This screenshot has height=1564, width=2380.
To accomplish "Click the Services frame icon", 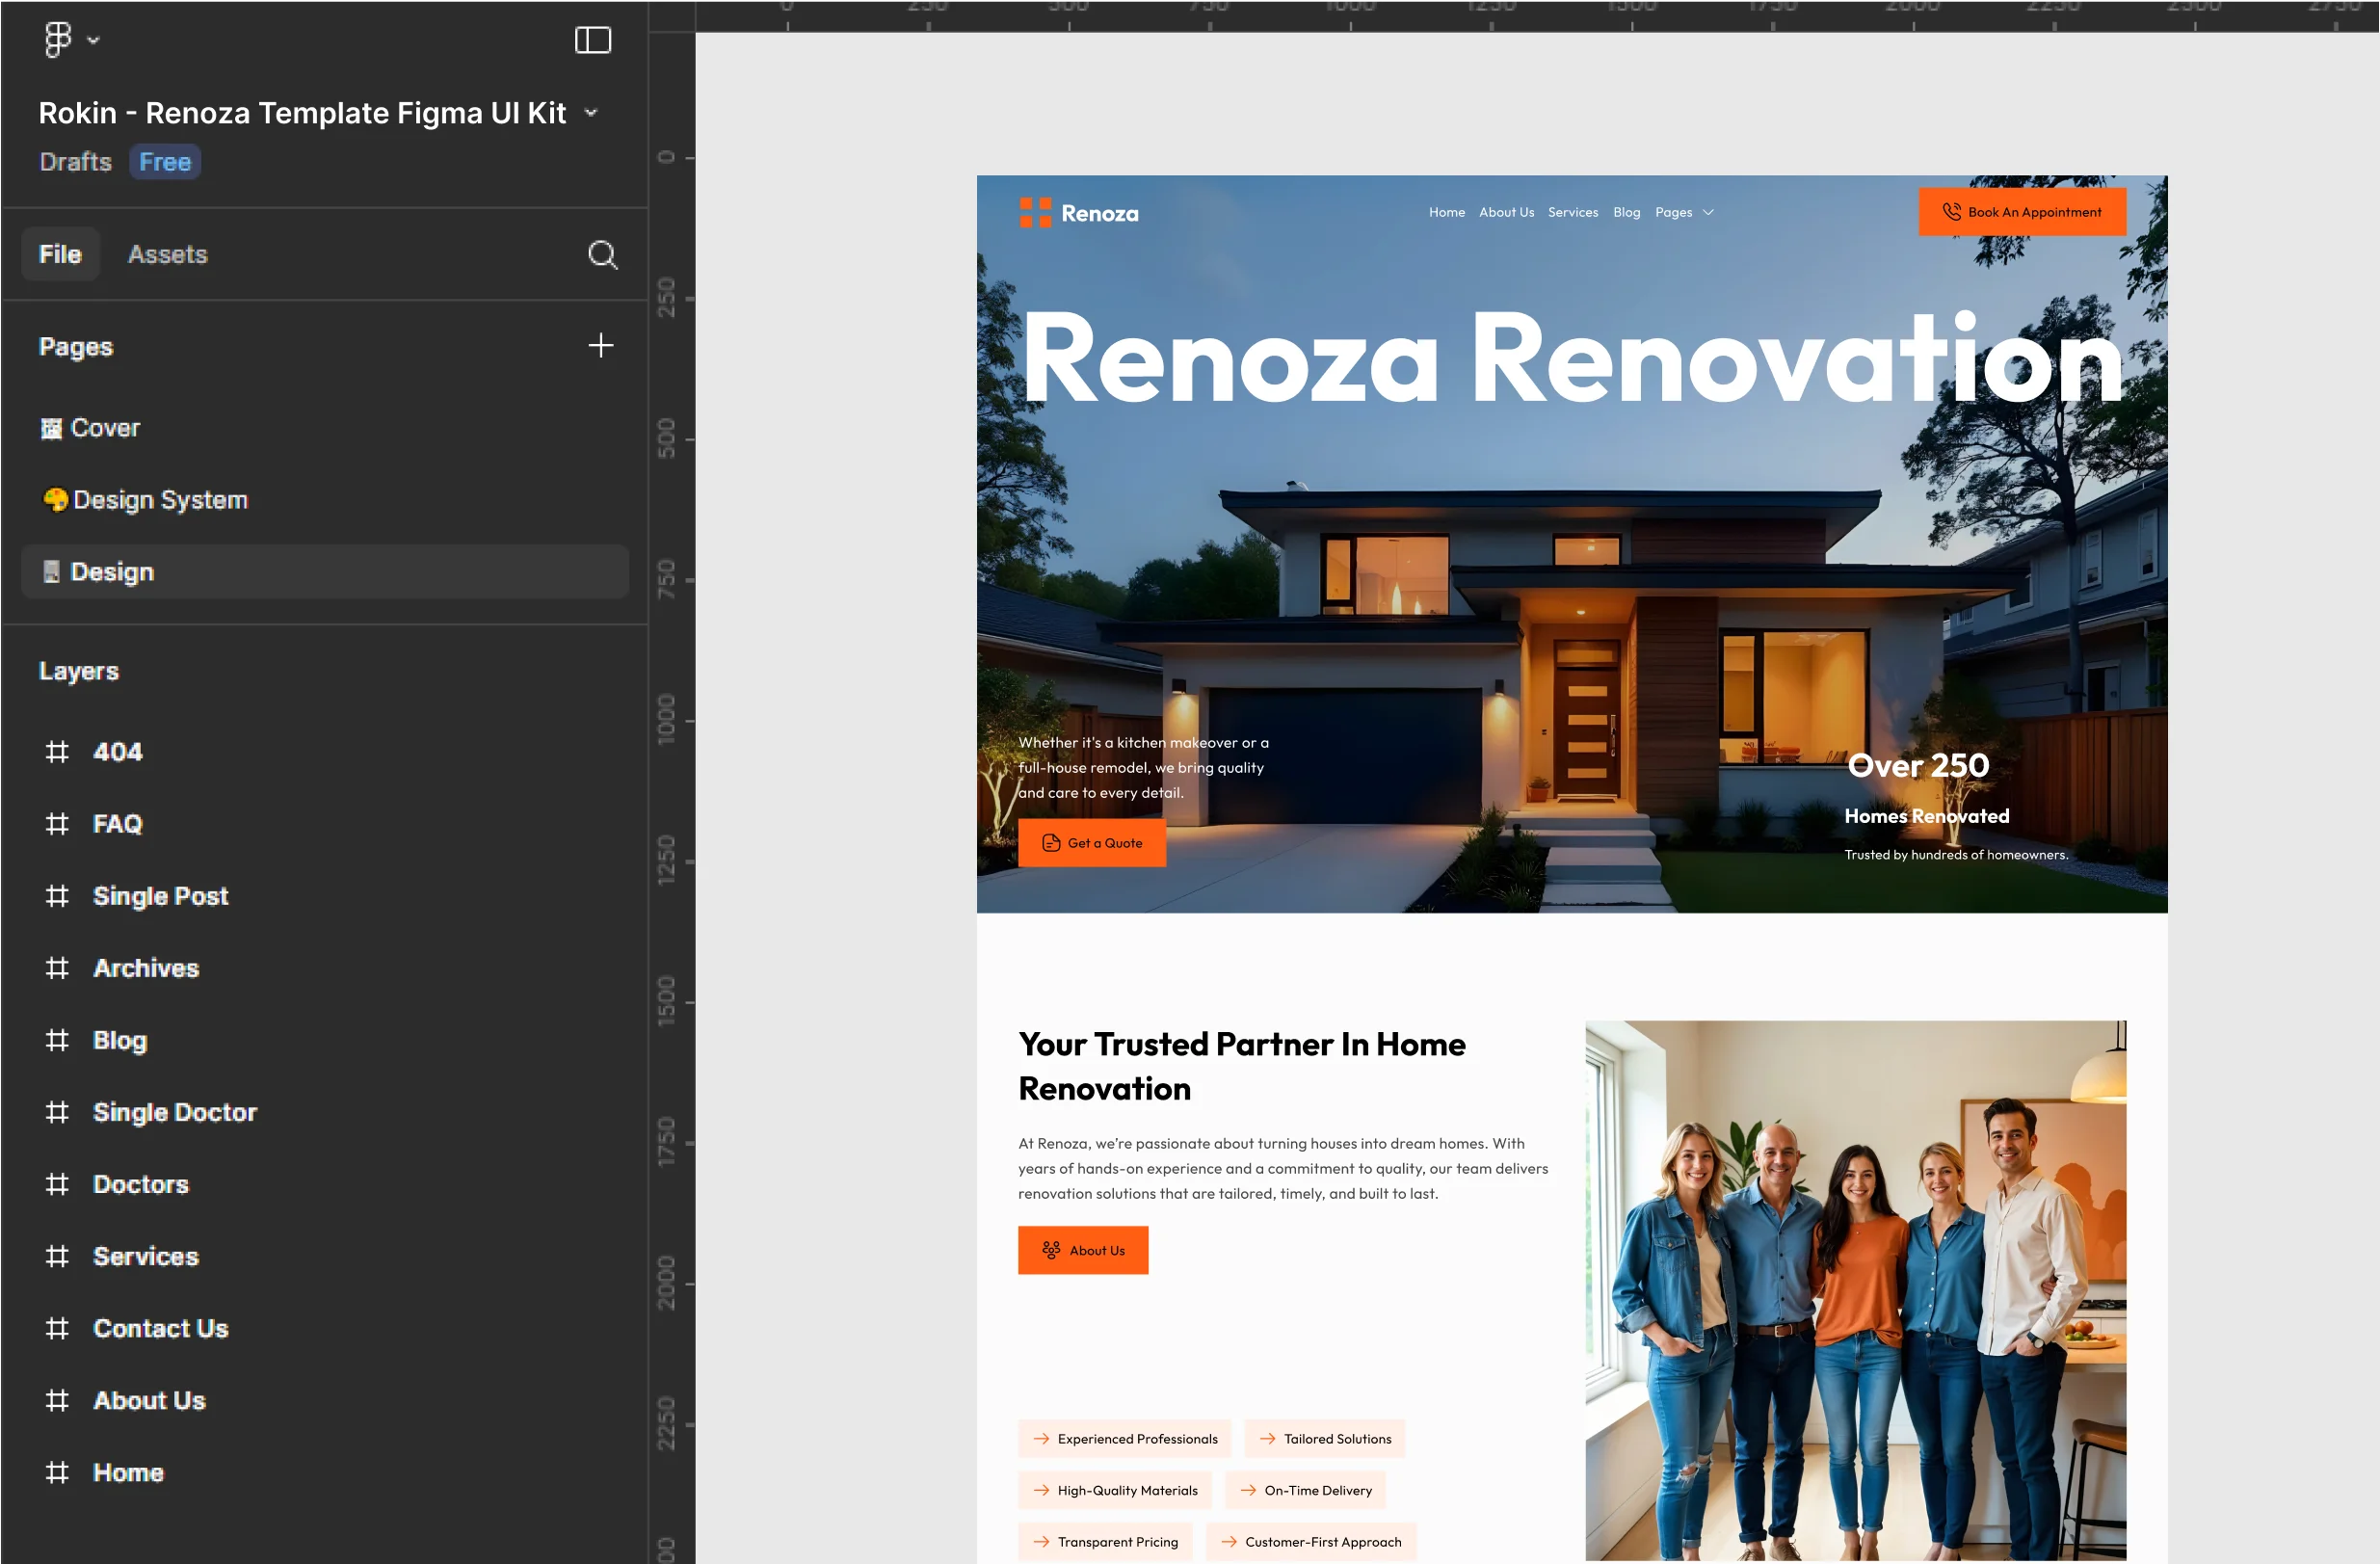I will (57, 1256).
